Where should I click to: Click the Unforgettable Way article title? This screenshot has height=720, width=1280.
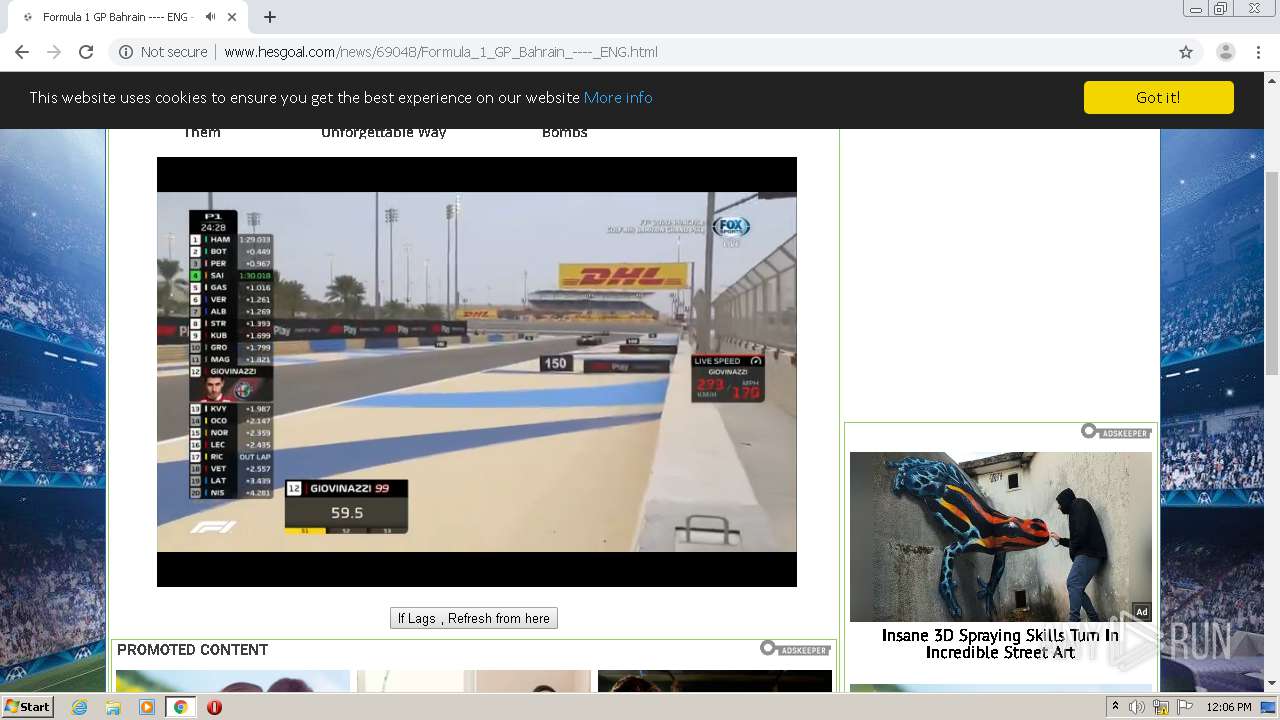click(383, 133)
